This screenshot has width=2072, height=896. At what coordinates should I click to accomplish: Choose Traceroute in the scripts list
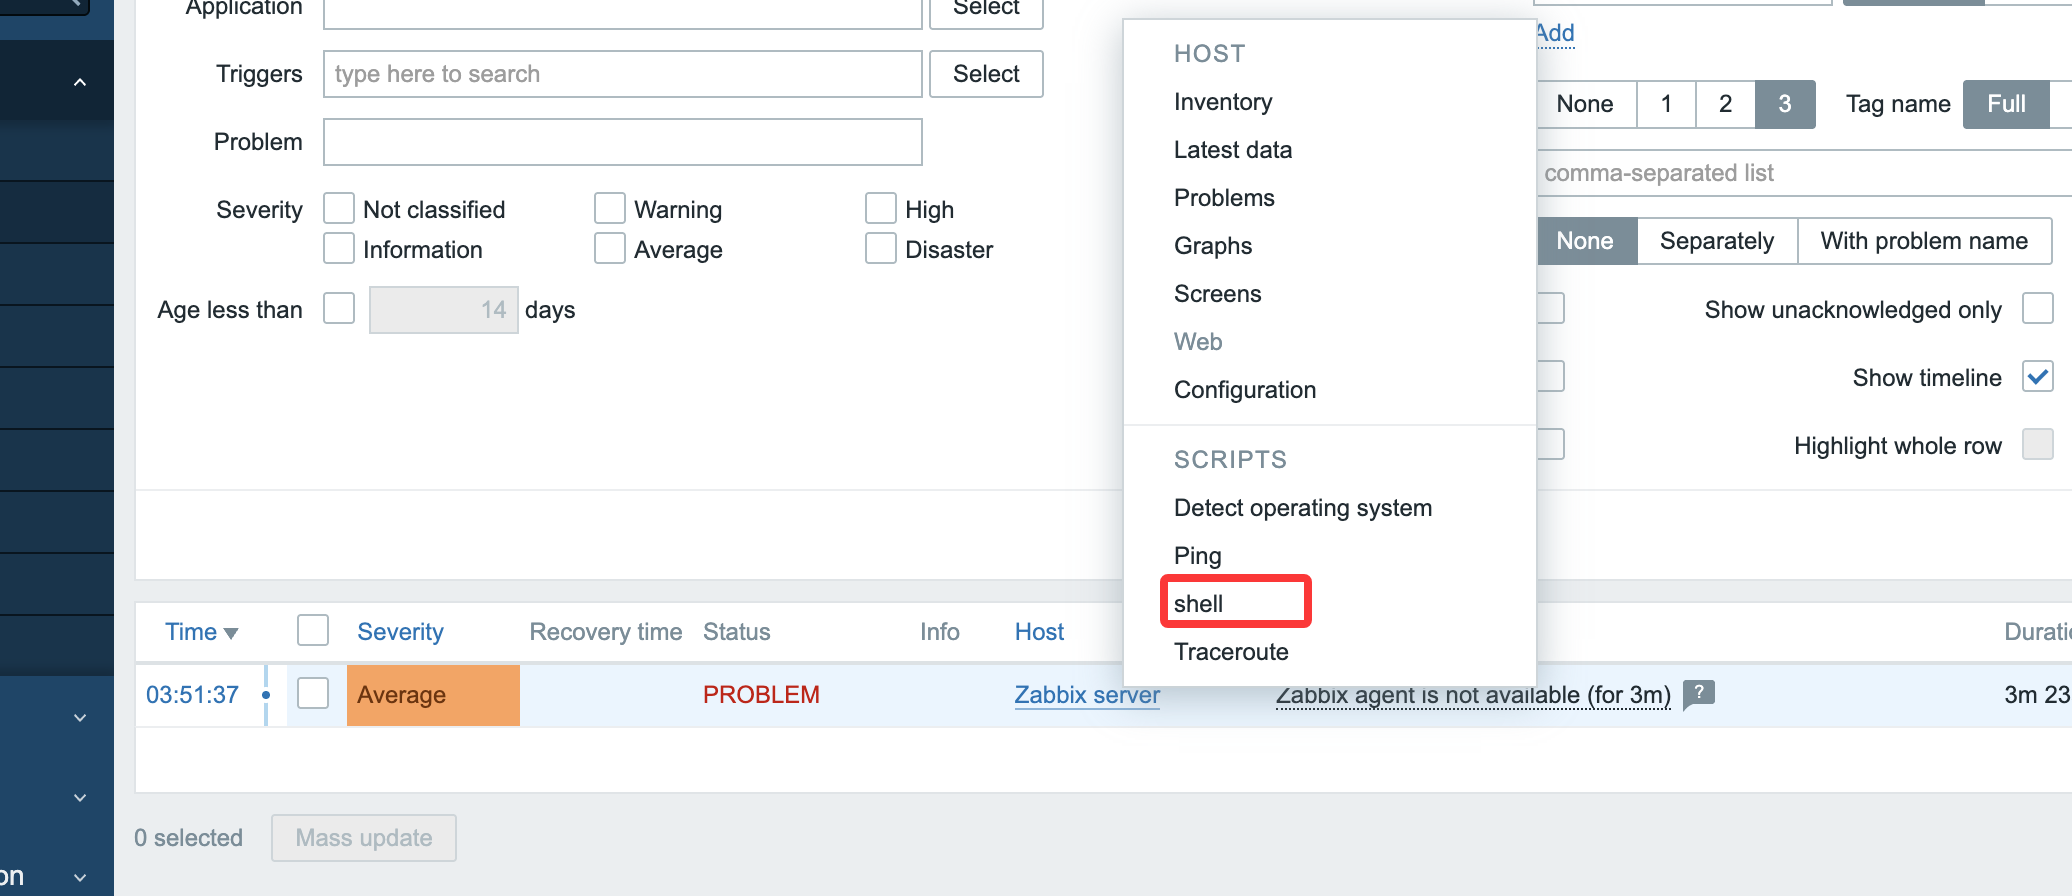1230,652
